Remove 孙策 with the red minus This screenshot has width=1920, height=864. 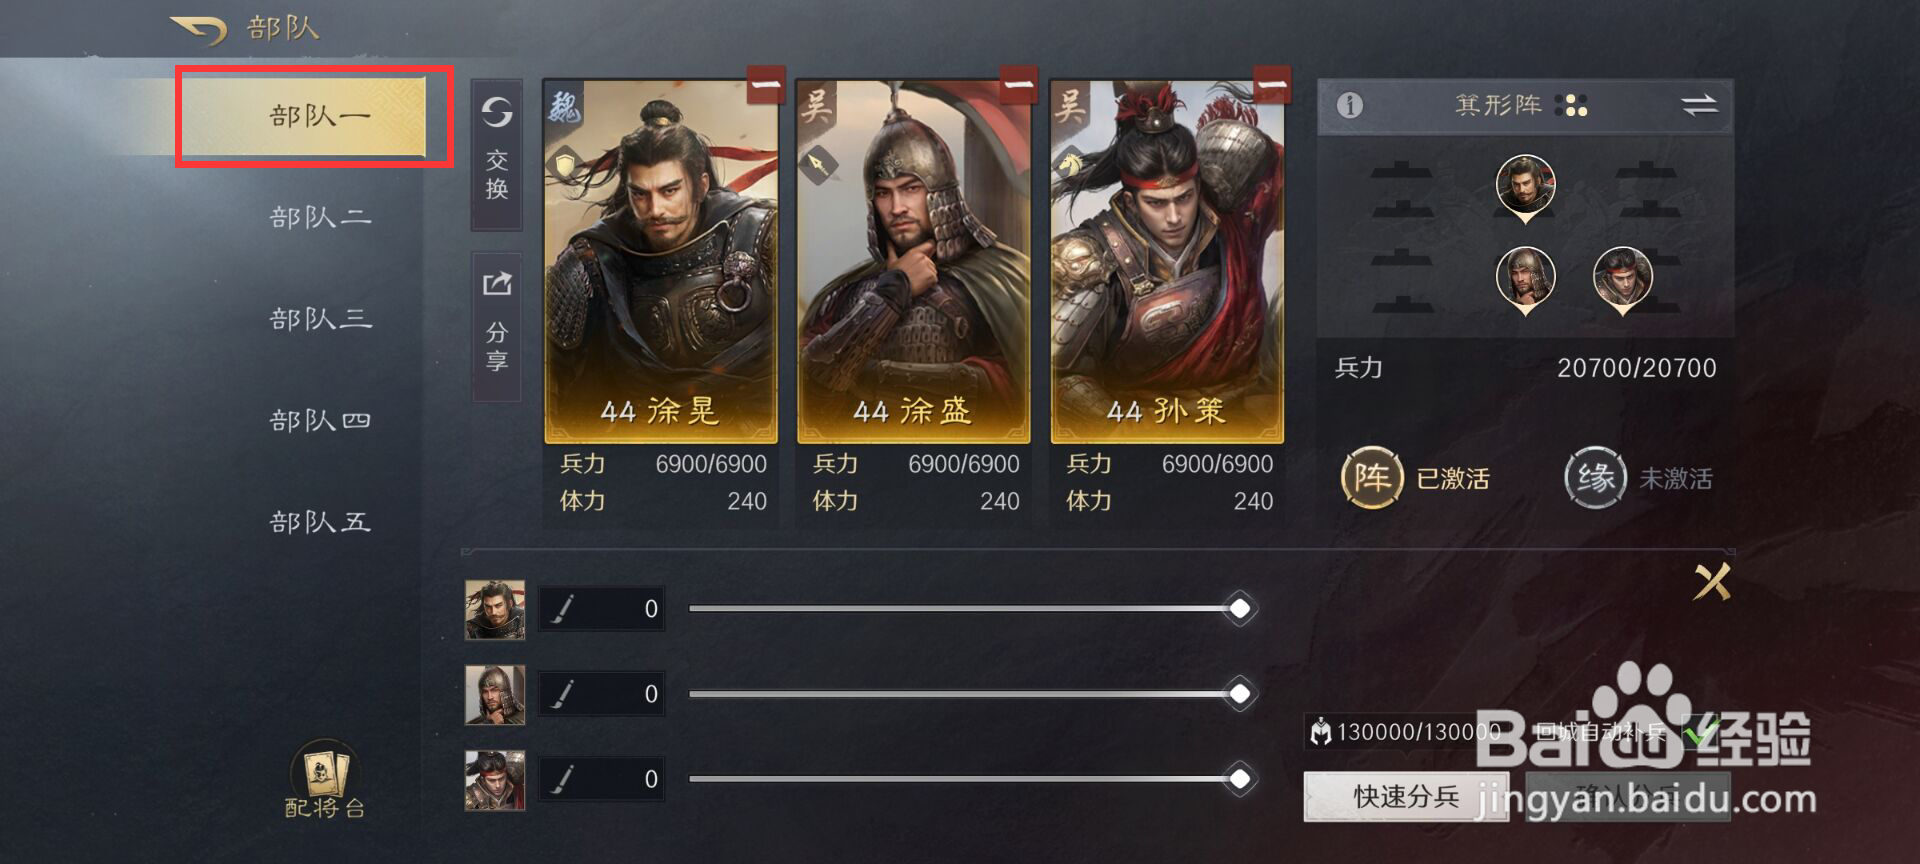[x=1272, y=85]
